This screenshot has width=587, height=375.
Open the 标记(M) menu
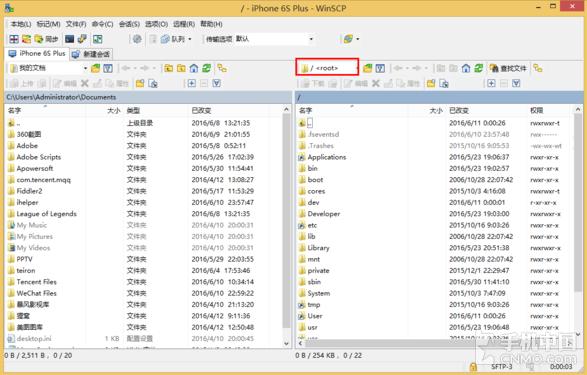(48, 24)
